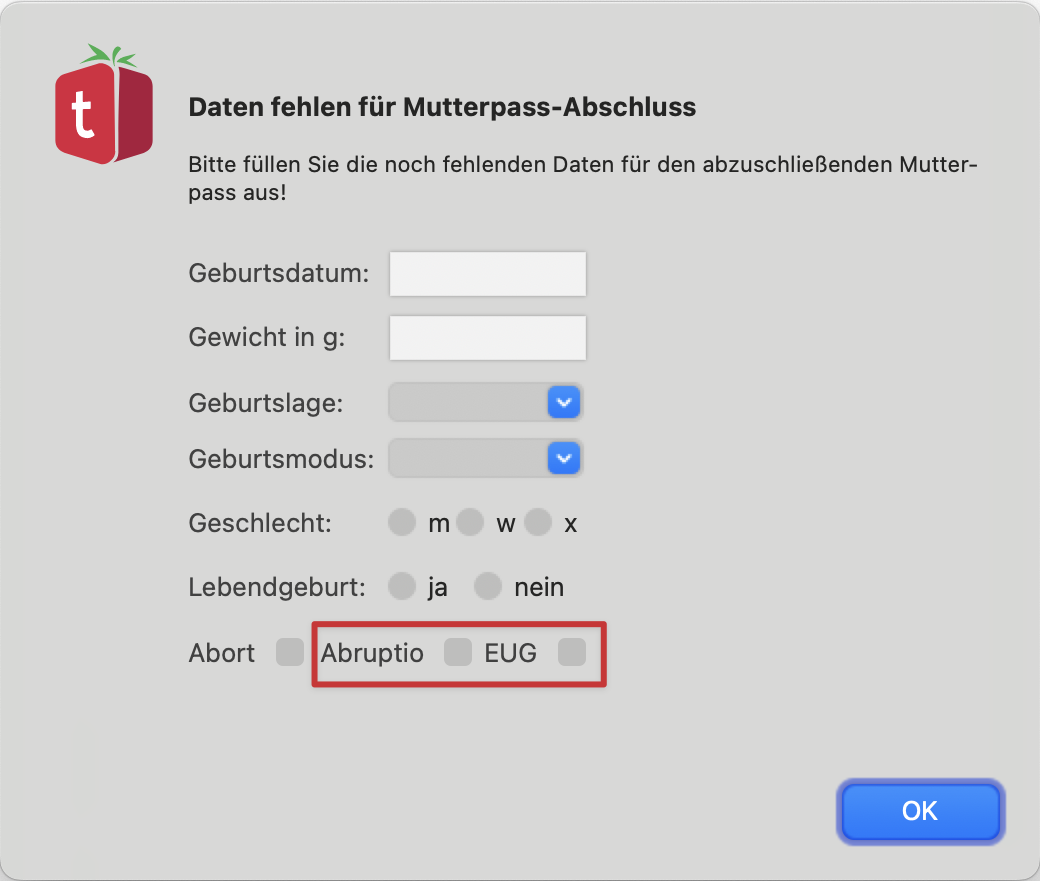Enable the Abort checkbox

coord(289,652)
